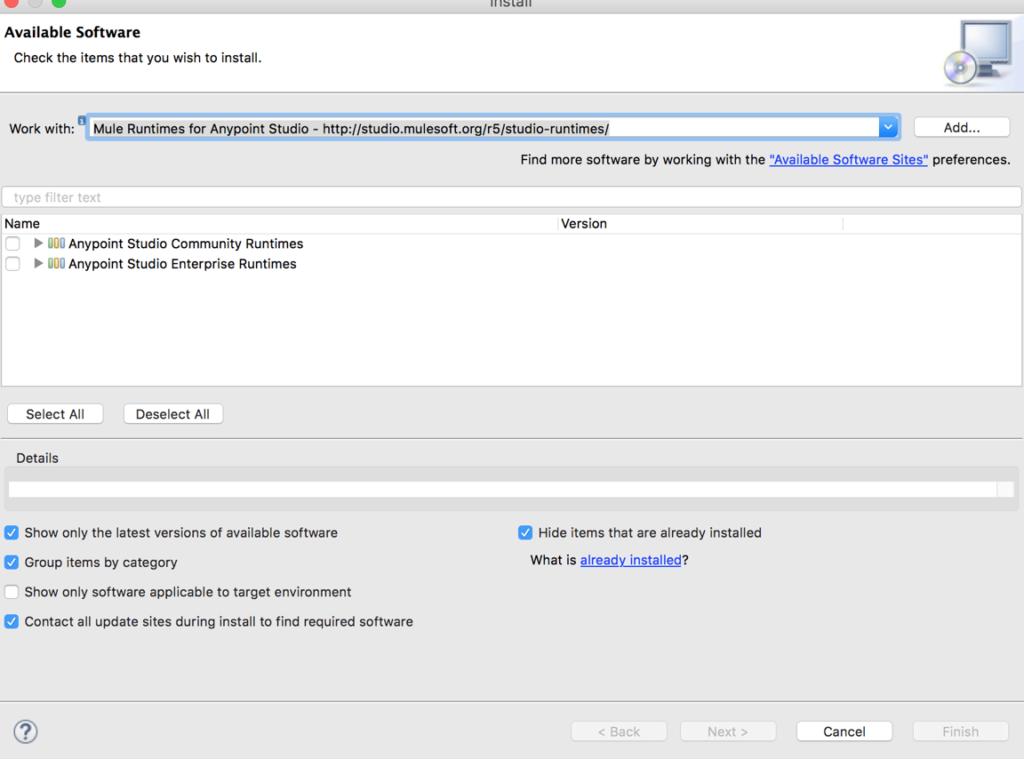The height and width of the screenshot is (759, 1024).
Task: Click the Version column header
Action: tap(700, 224)
